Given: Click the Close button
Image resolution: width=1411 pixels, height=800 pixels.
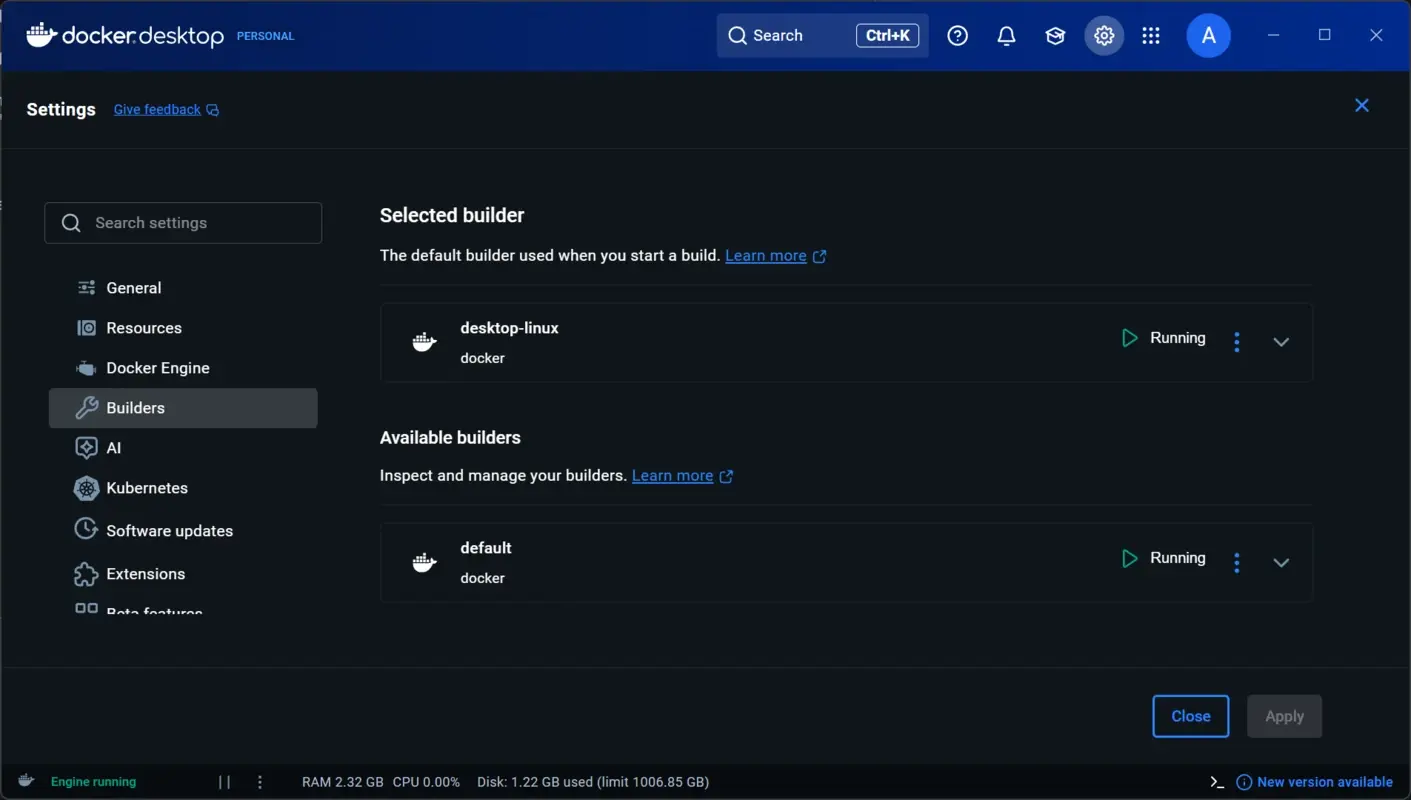Looking at the screenshot, I should tap(1190, 716).
